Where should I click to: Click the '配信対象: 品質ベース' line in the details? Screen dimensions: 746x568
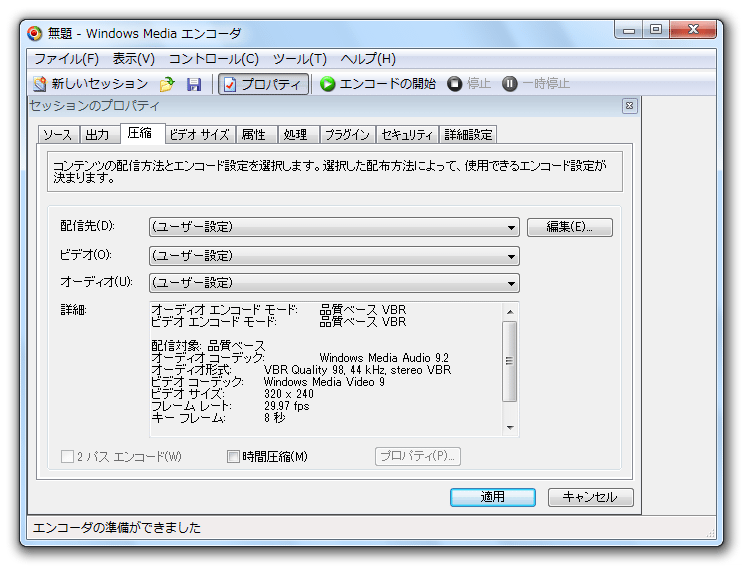(208, 346)
